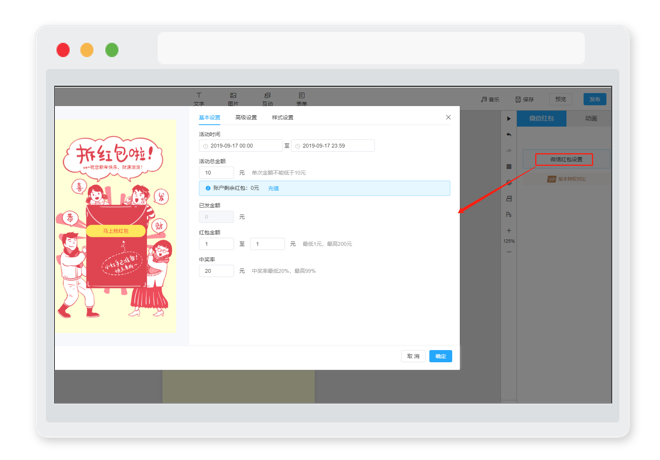Click the 确定 confirm button
The height and width of the screenshot is (460, 660).
440,356
